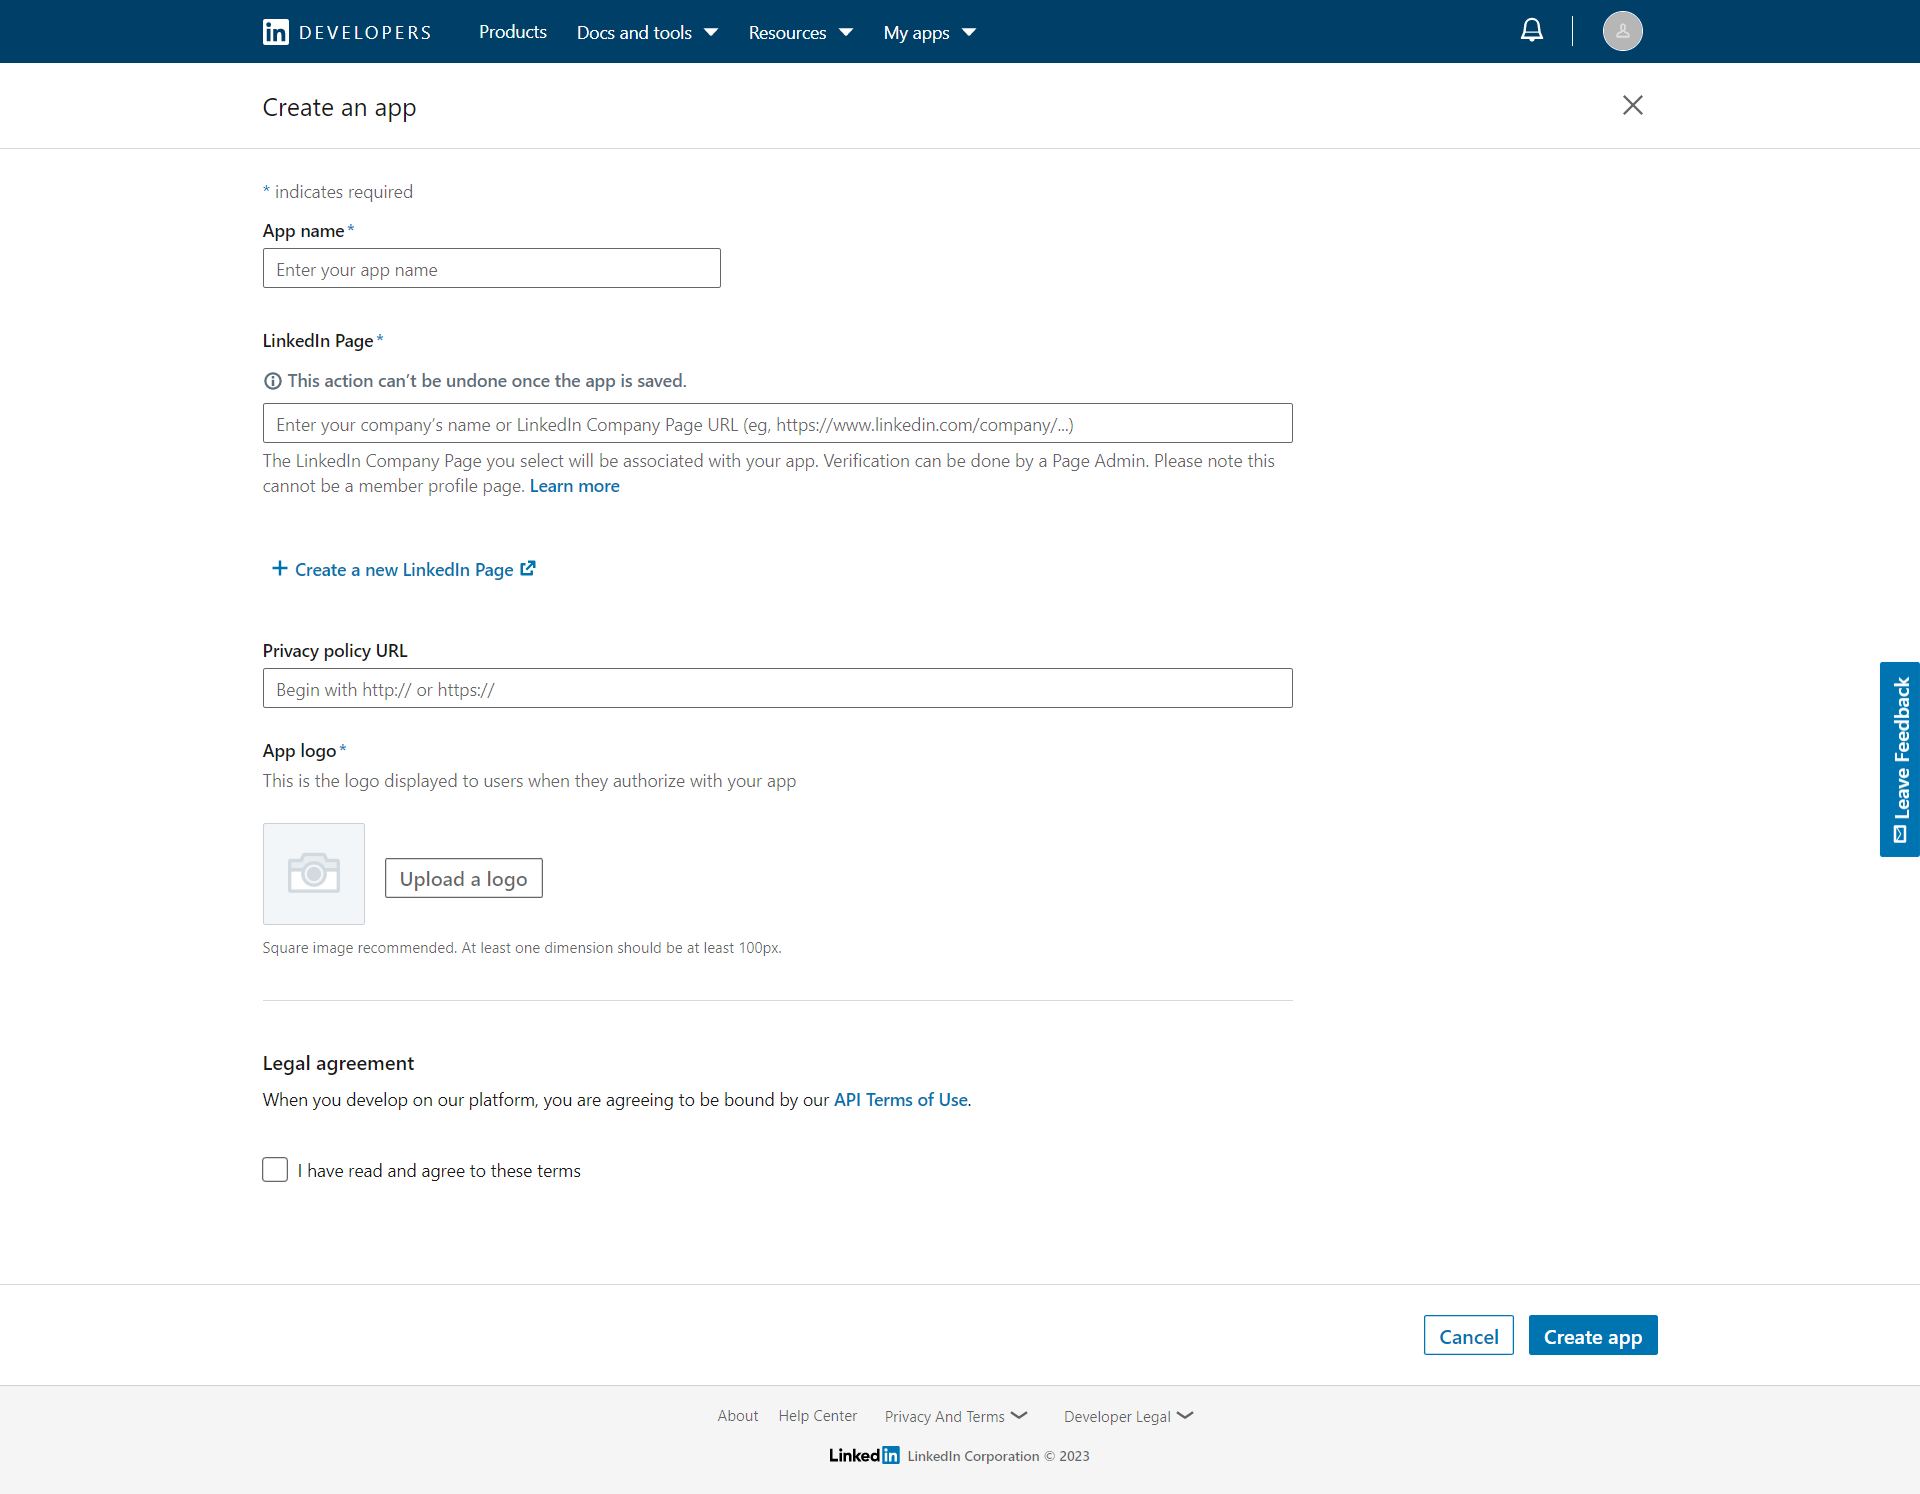Expand Privacy And Terms in the footer
This screenshot has width=1920, height=1494.
[x=956, y=1416]
